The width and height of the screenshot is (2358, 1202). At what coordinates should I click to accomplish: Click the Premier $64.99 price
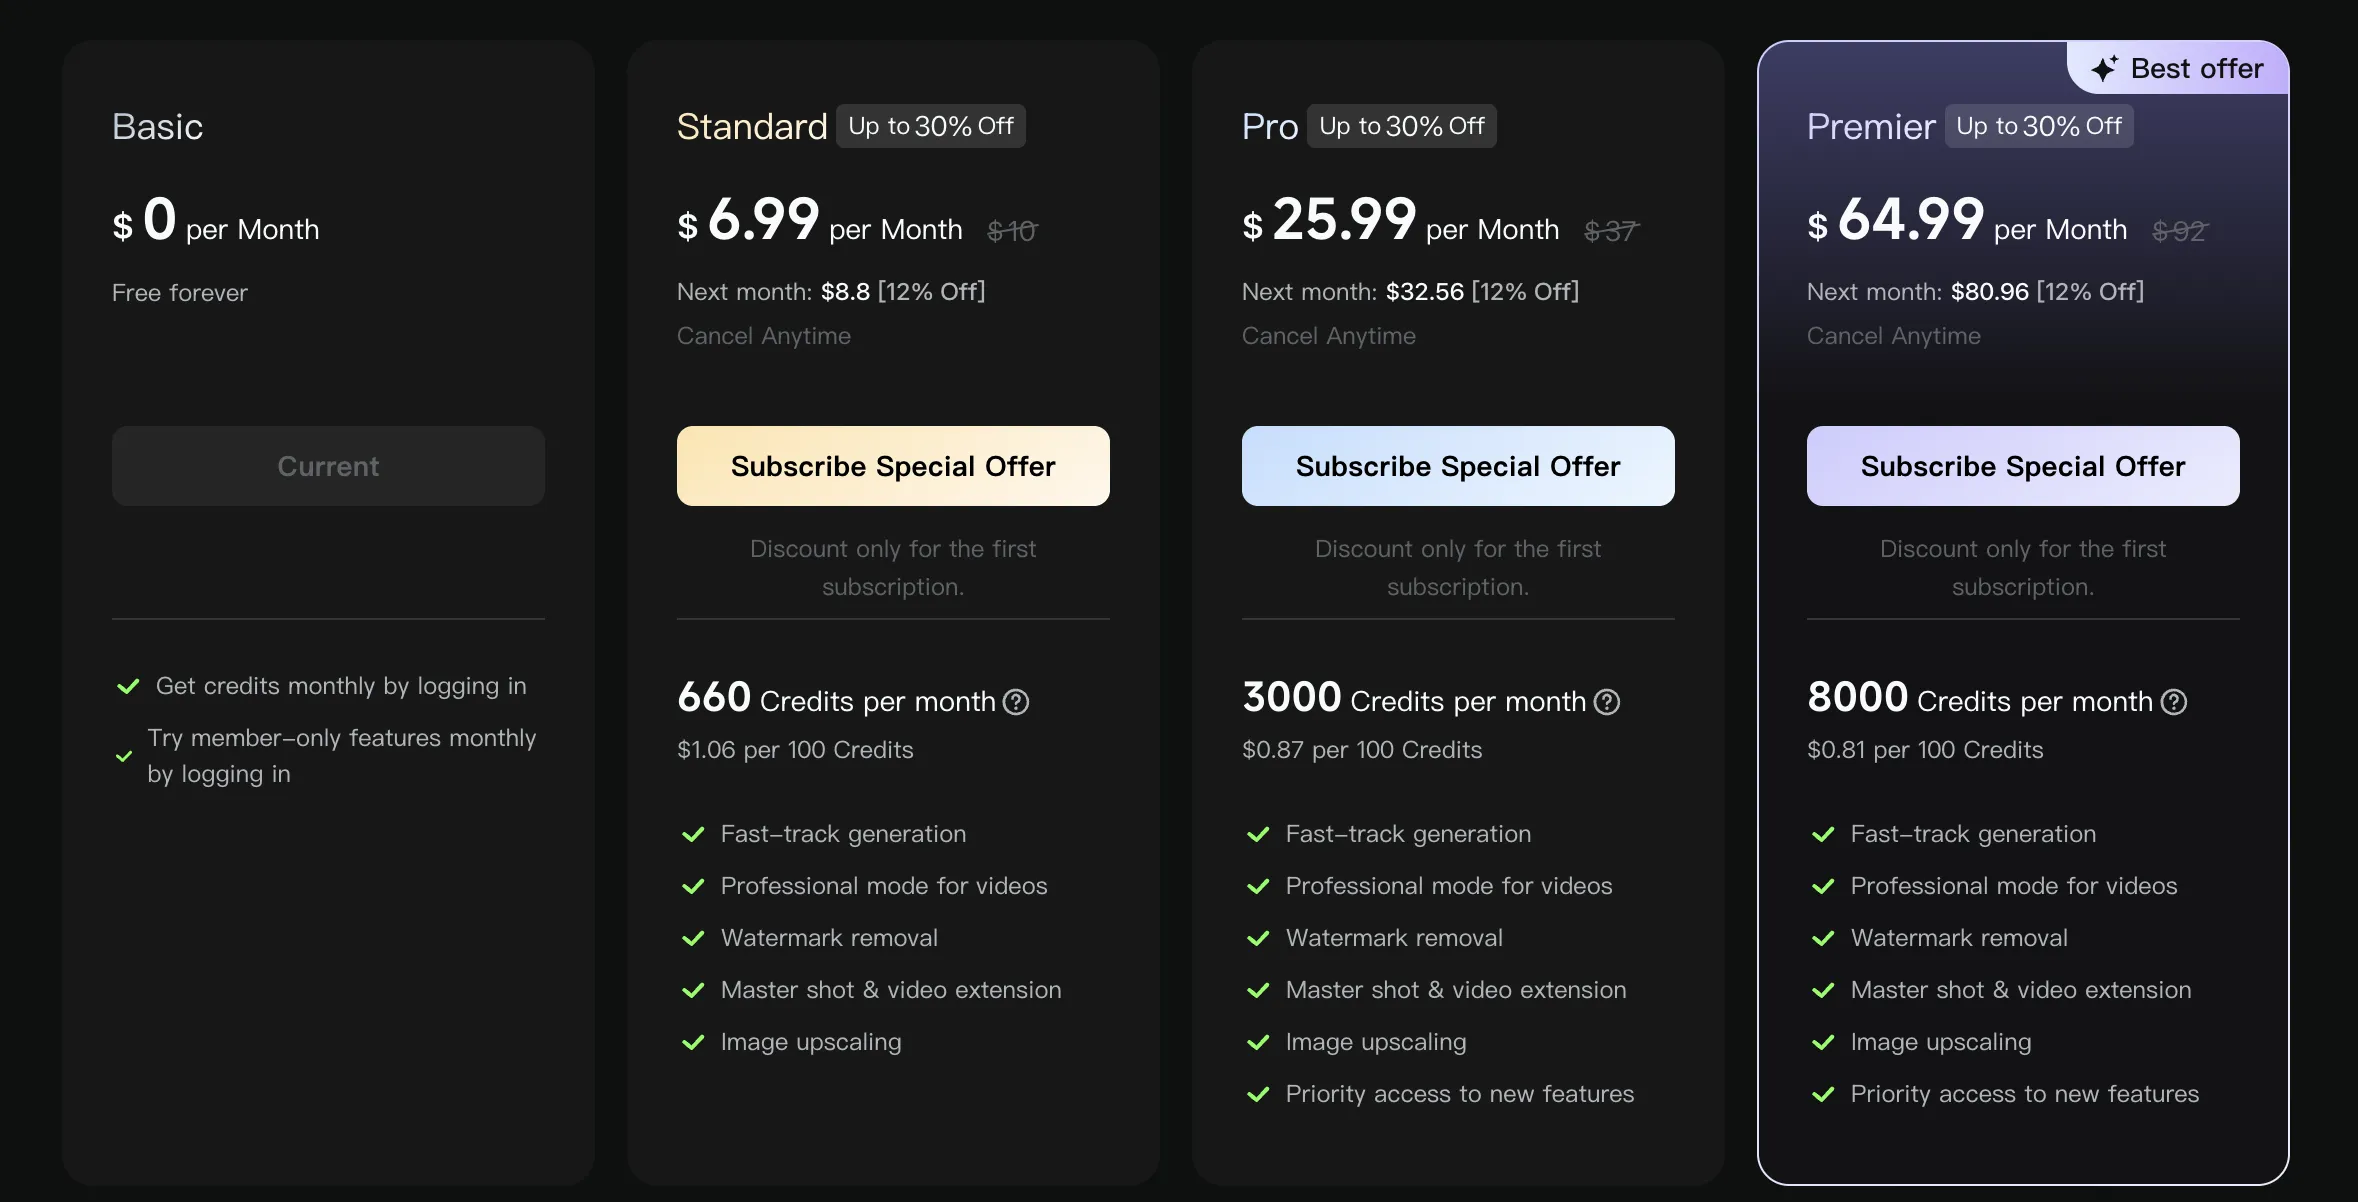pyautogui.click(x=1896, y=220)
